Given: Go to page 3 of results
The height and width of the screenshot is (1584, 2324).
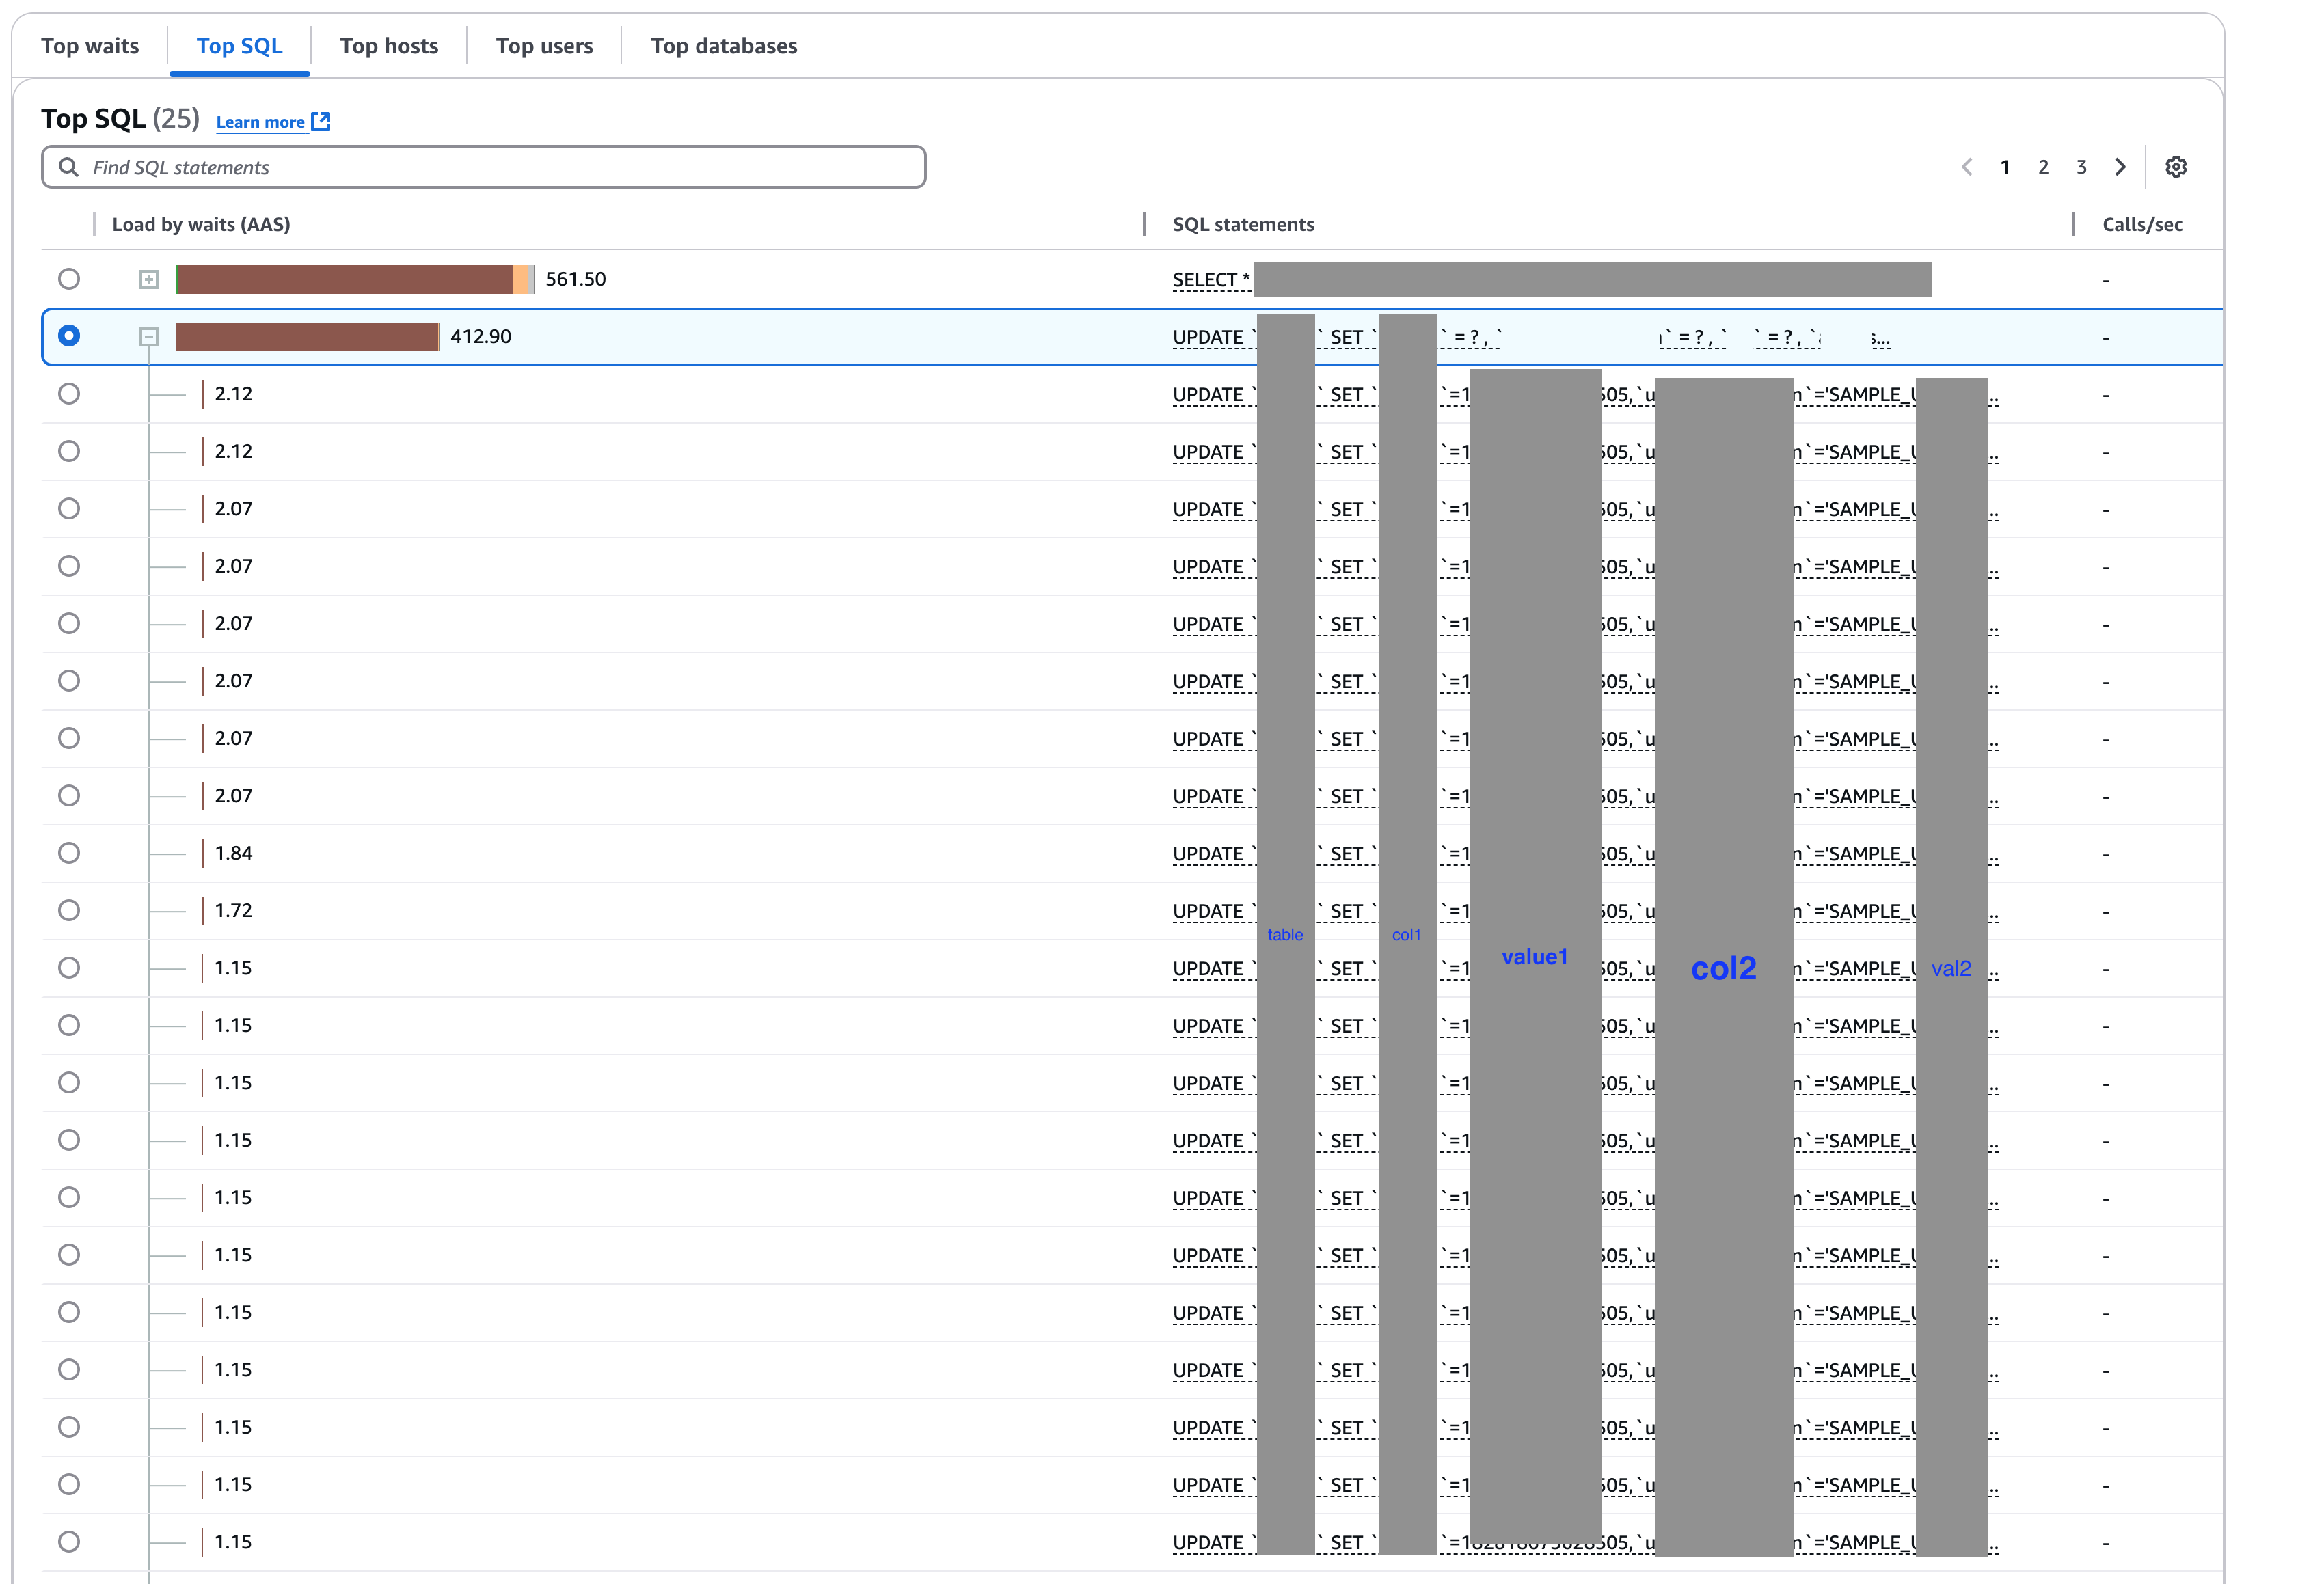Looking at the screenshot, I should 2081,167.
